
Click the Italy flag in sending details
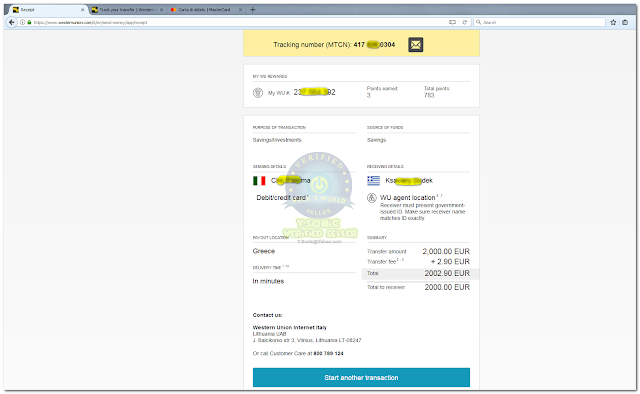point(259,180)
